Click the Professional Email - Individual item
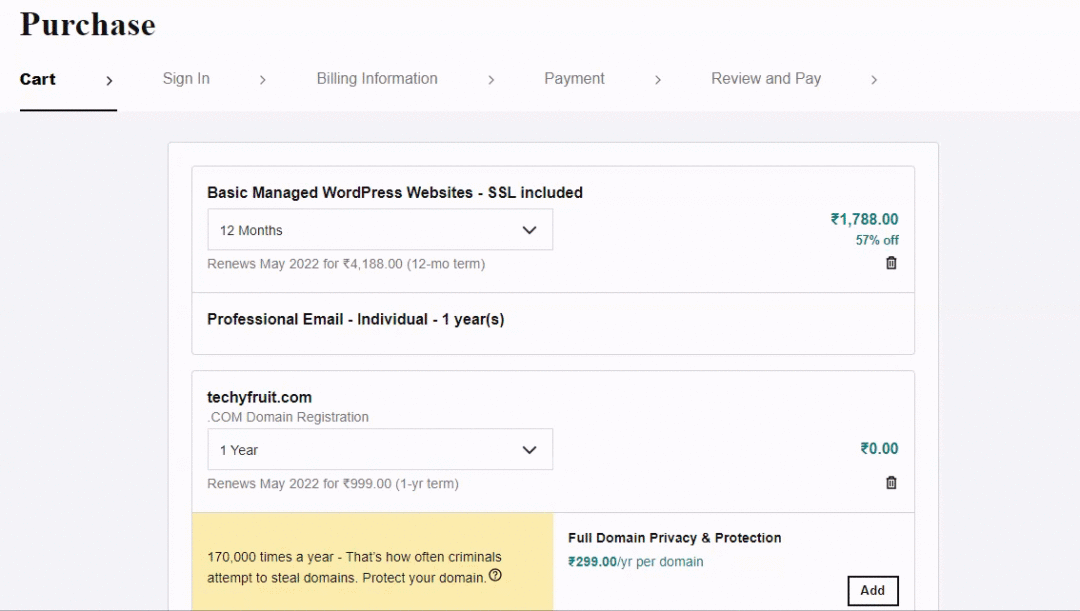The height and width of the screenshot is (611, 1080). click(x=355, y=320)
